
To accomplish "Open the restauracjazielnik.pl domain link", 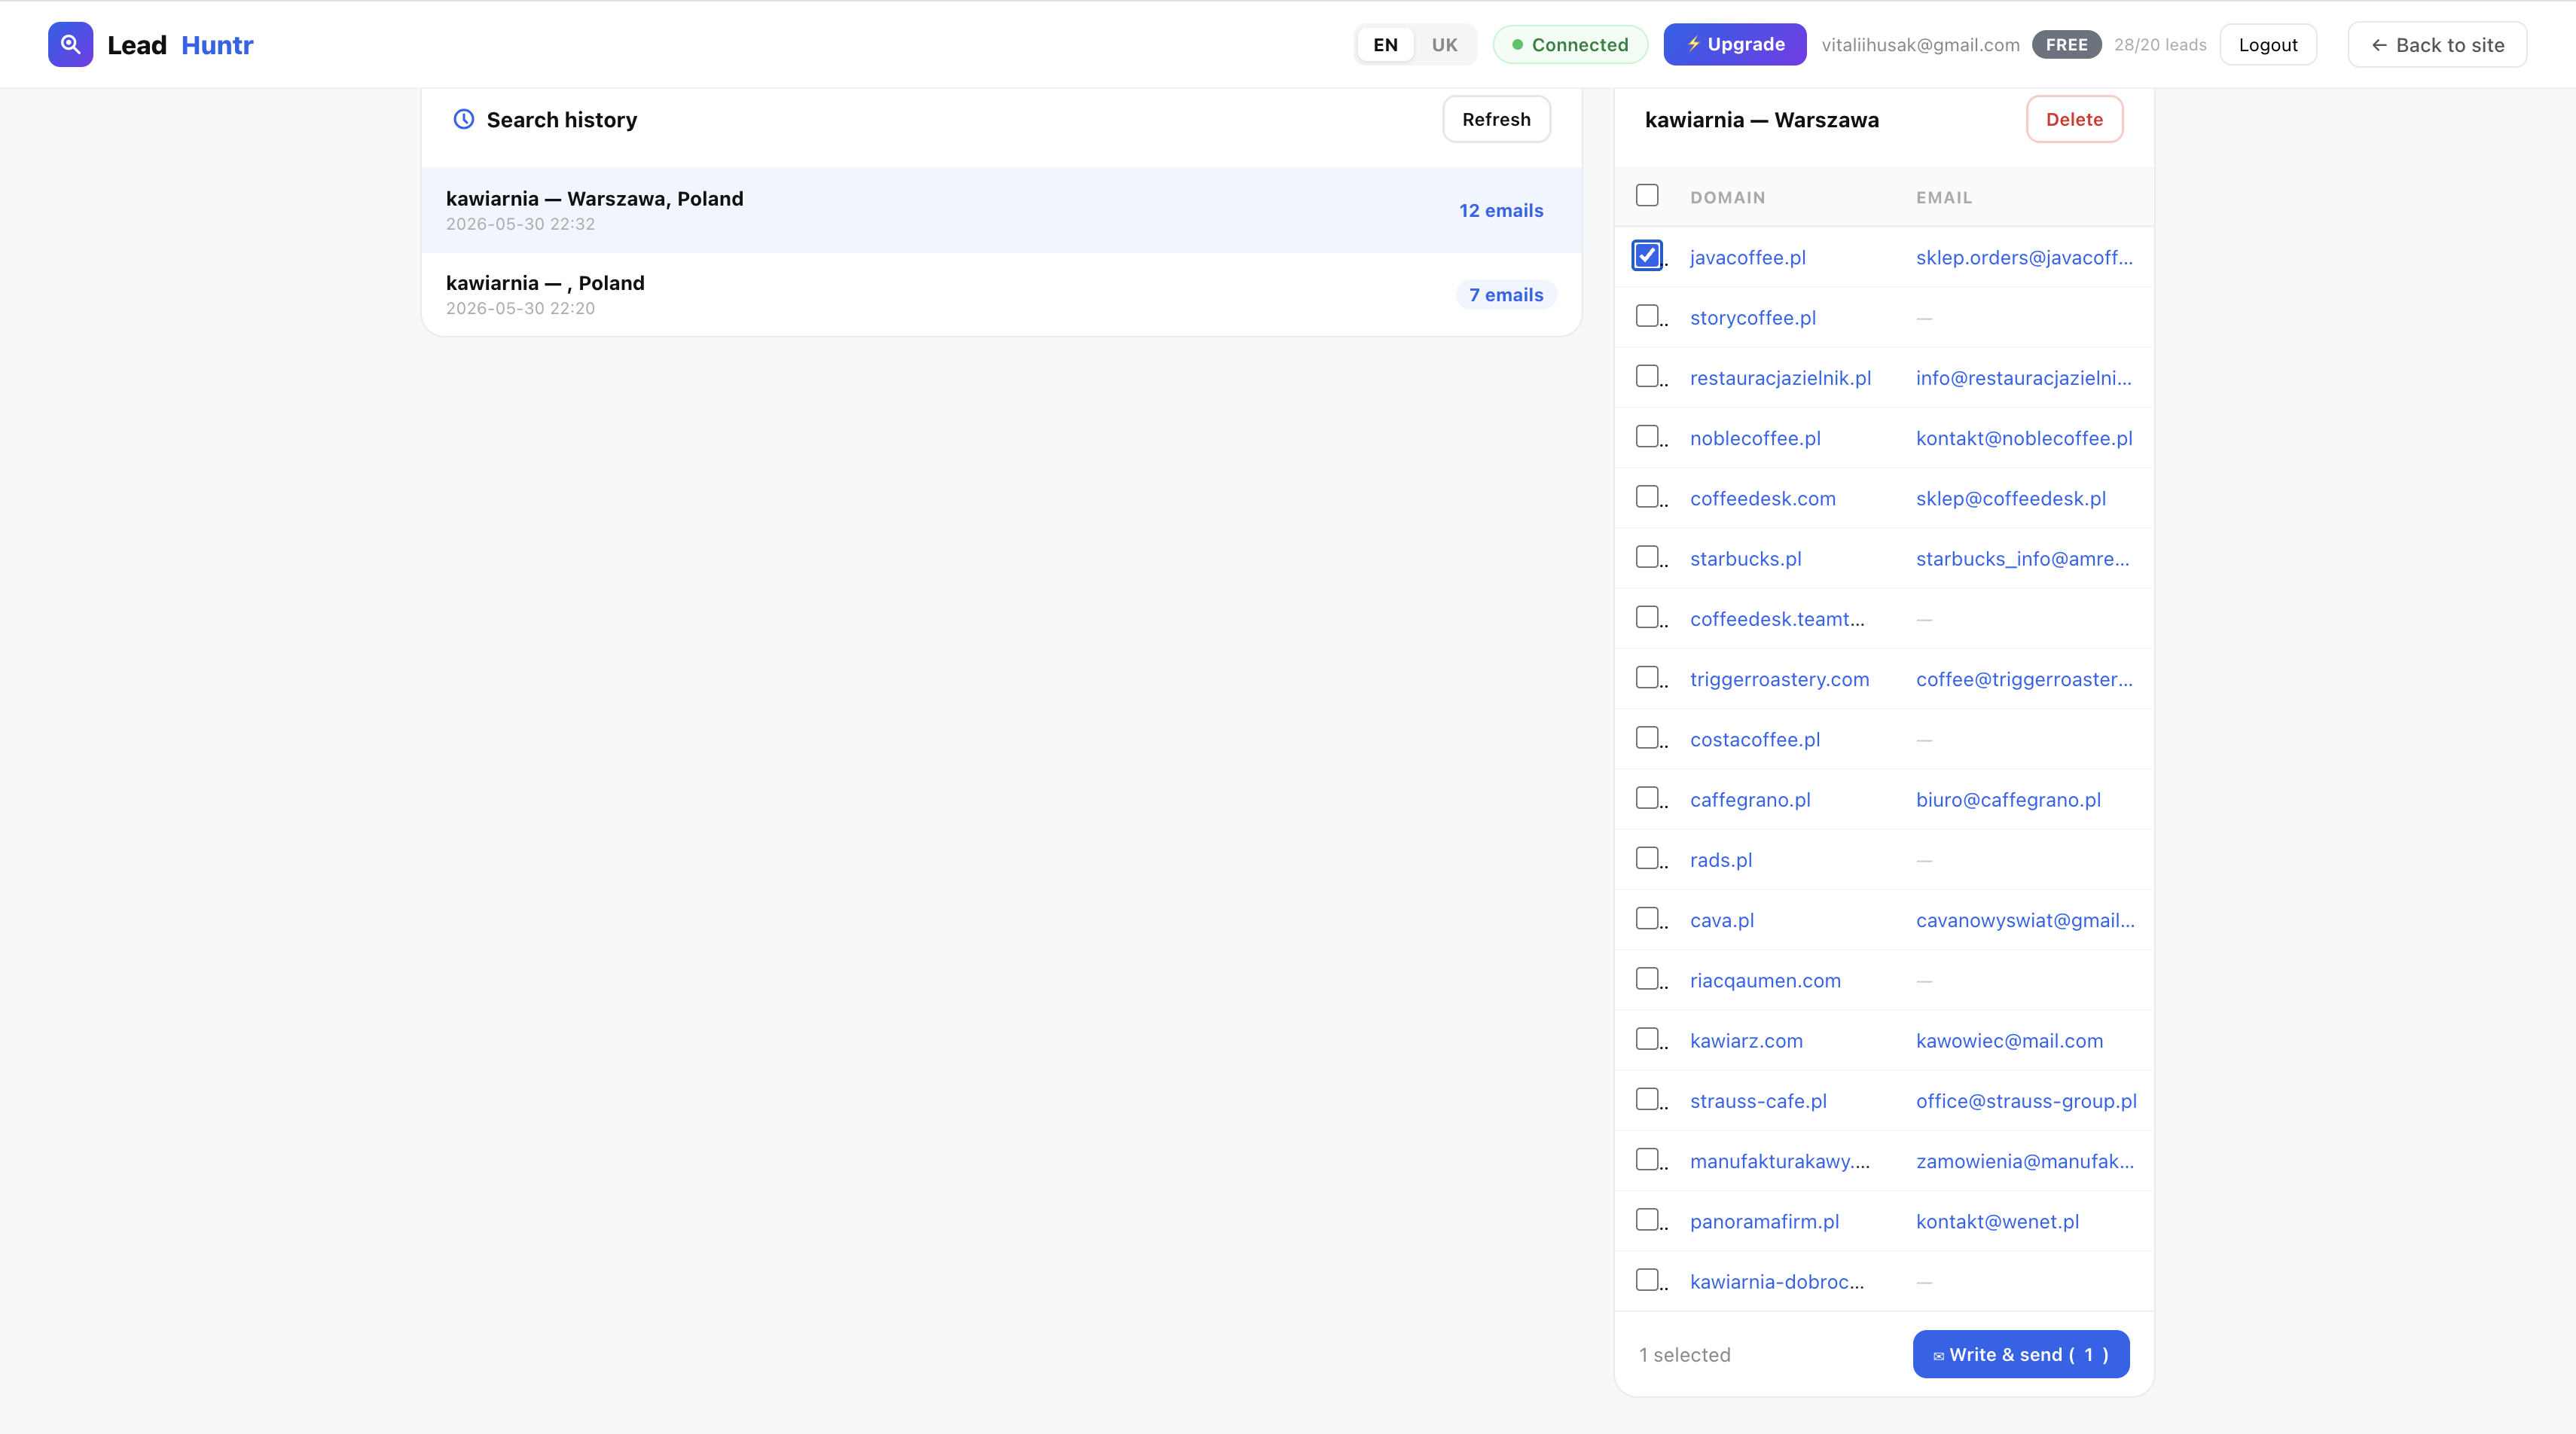I will coord(1780,378).
